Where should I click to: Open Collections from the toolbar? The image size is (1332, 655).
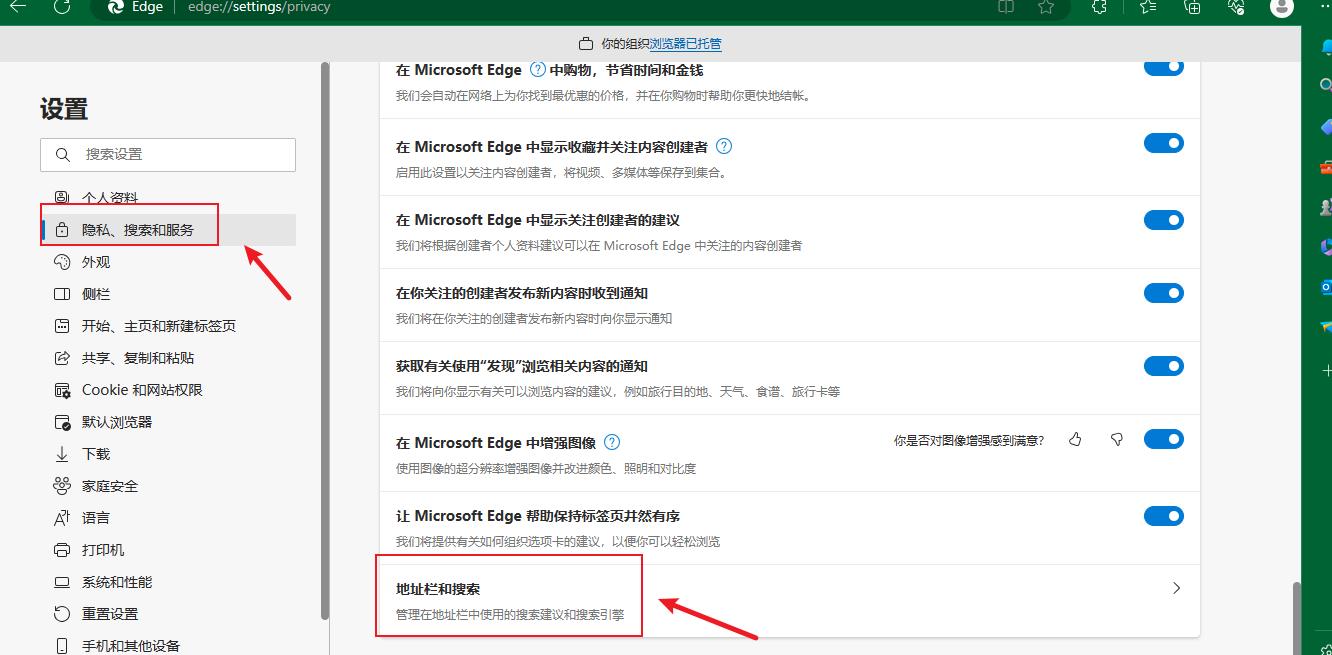[1190, 7]
